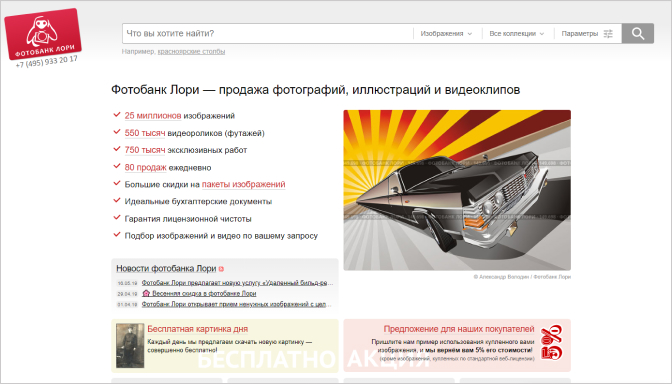Open the Параметры search options

point(587,33)
